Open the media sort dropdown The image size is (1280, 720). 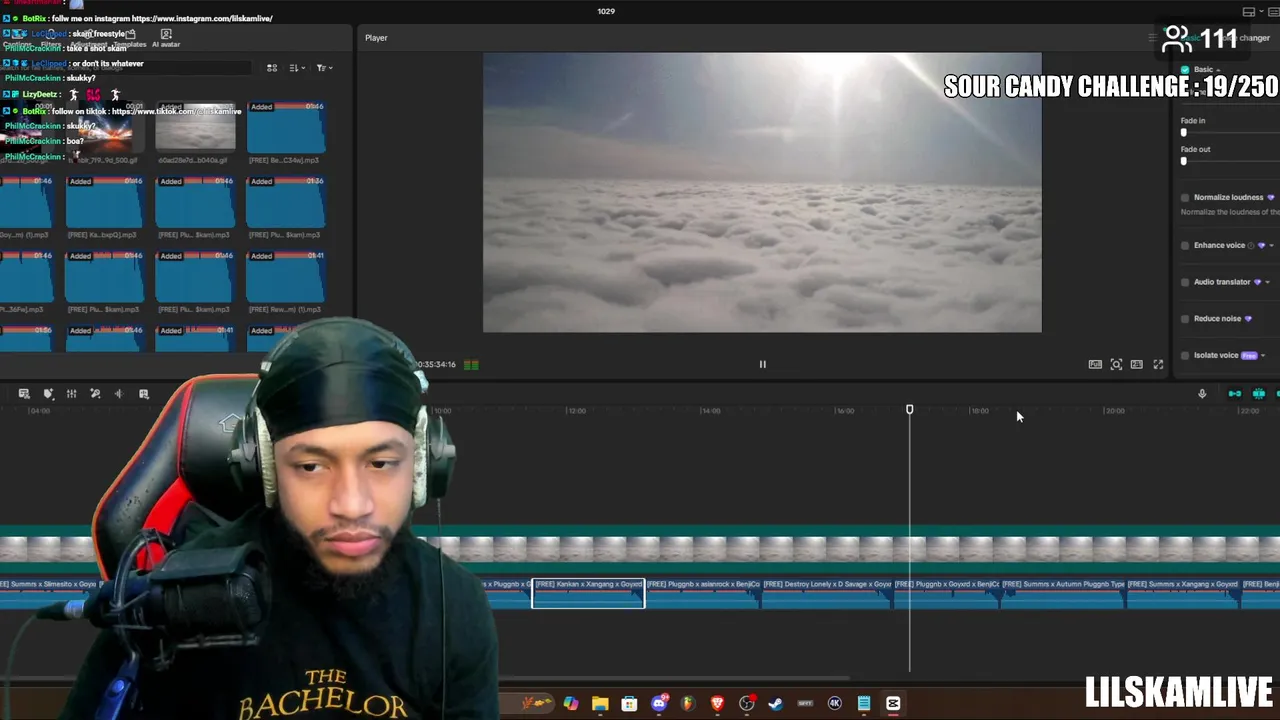(x=297, y=68)
